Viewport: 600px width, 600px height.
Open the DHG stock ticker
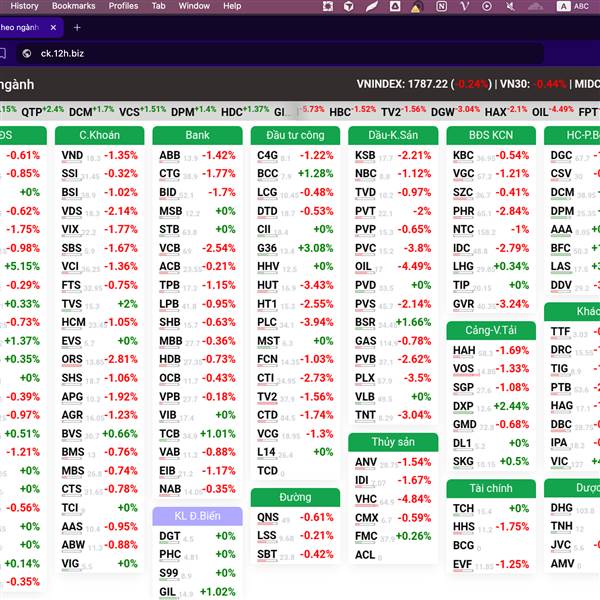pos(561,508)
